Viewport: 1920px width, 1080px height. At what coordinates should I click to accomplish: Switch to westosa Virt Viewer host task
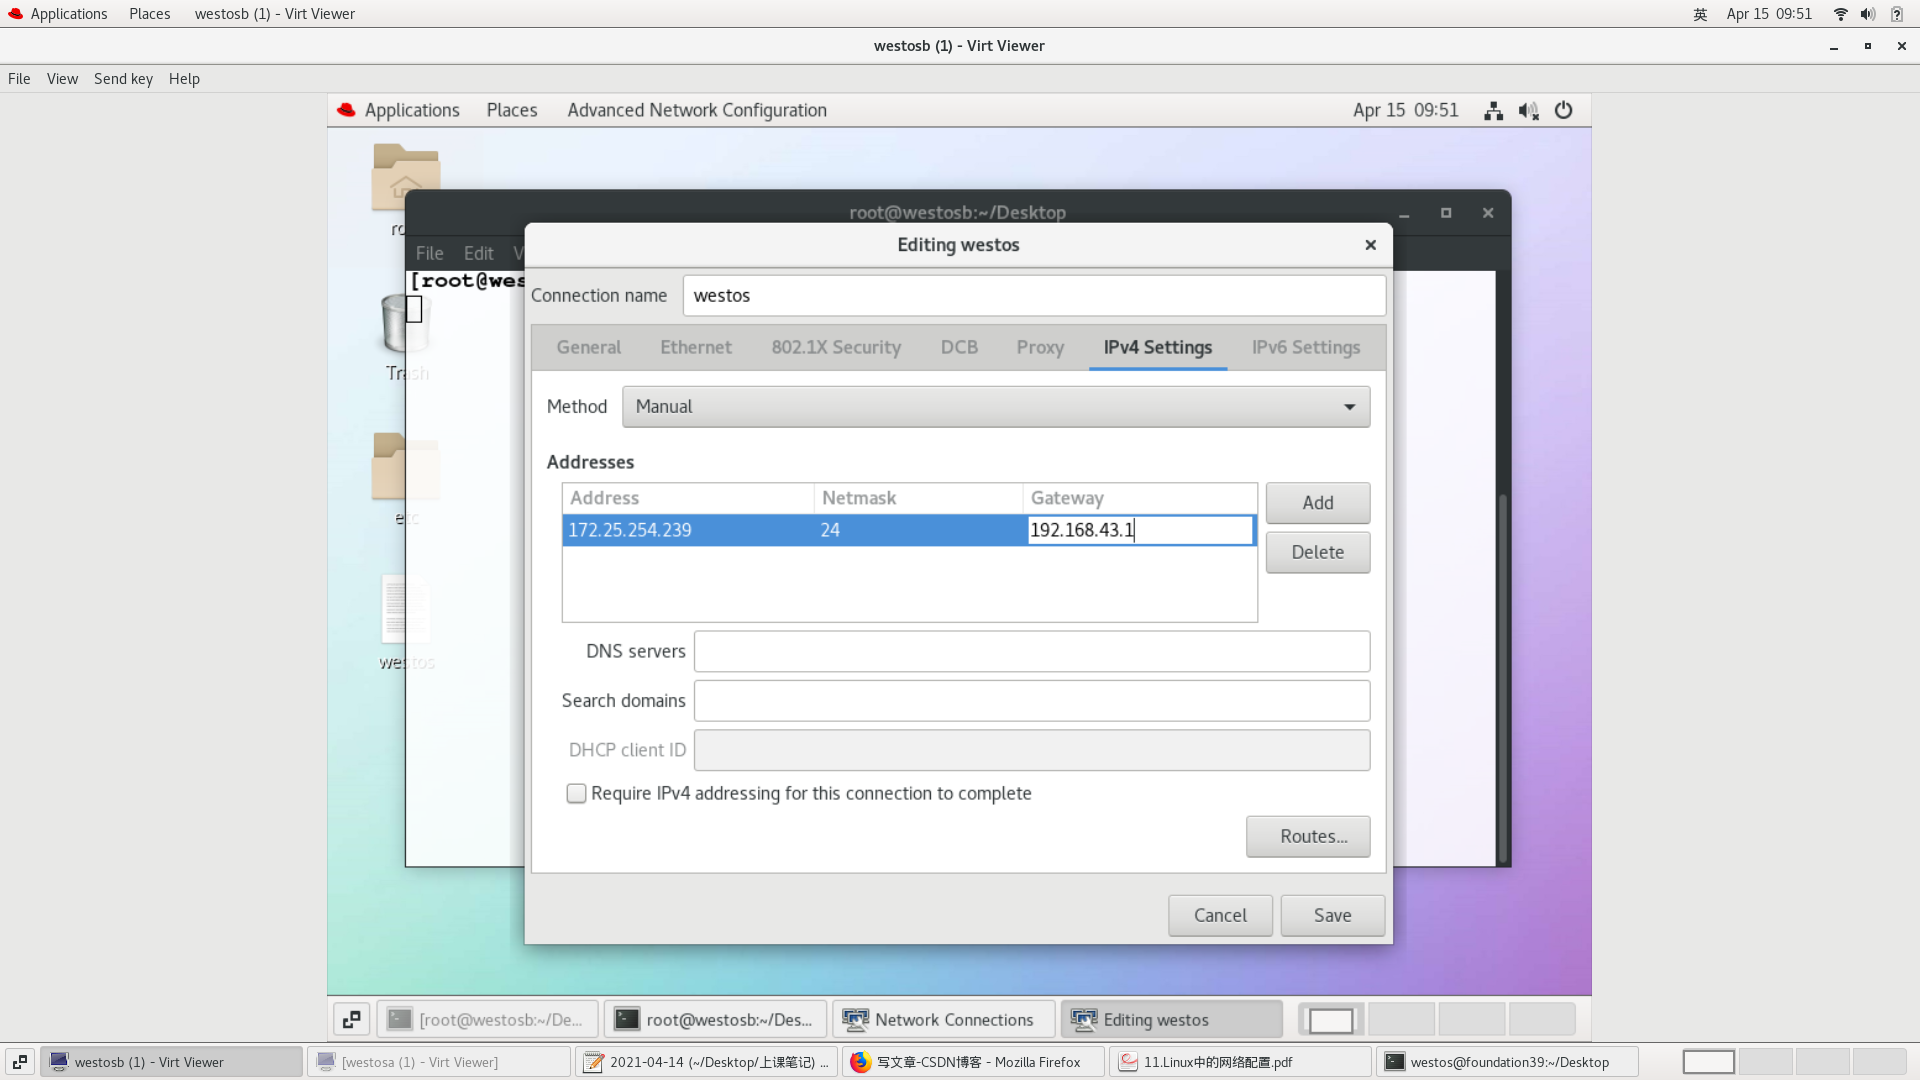(438, 1062)
